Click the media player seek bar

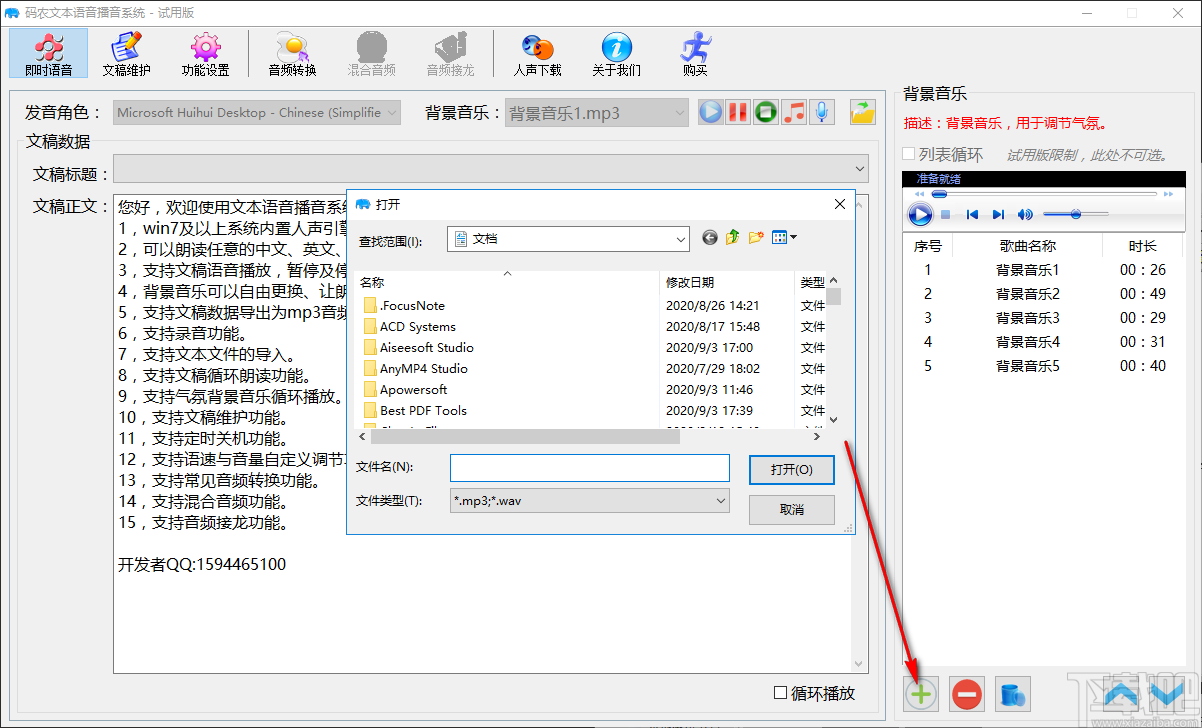[1044, 194]
